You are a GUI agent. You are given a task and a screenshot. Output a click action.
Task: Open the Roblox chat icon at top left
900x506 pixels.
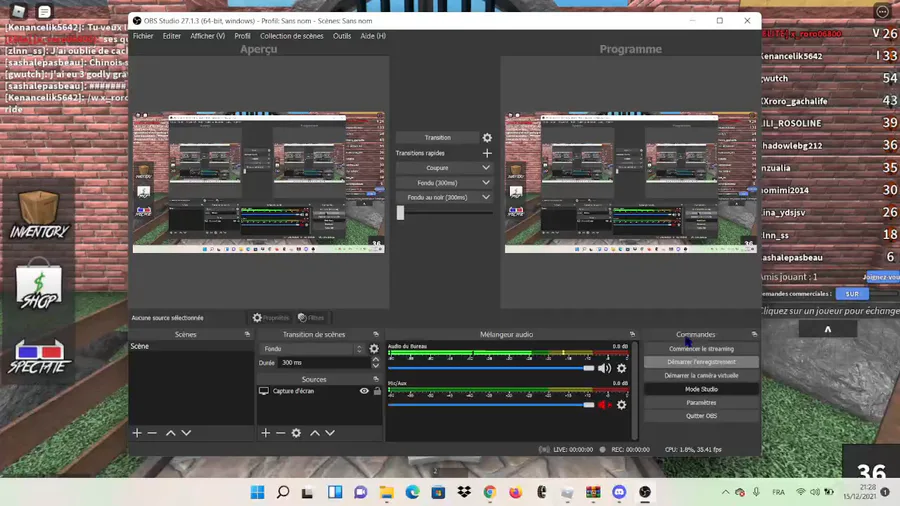click(x=44, y=11)
